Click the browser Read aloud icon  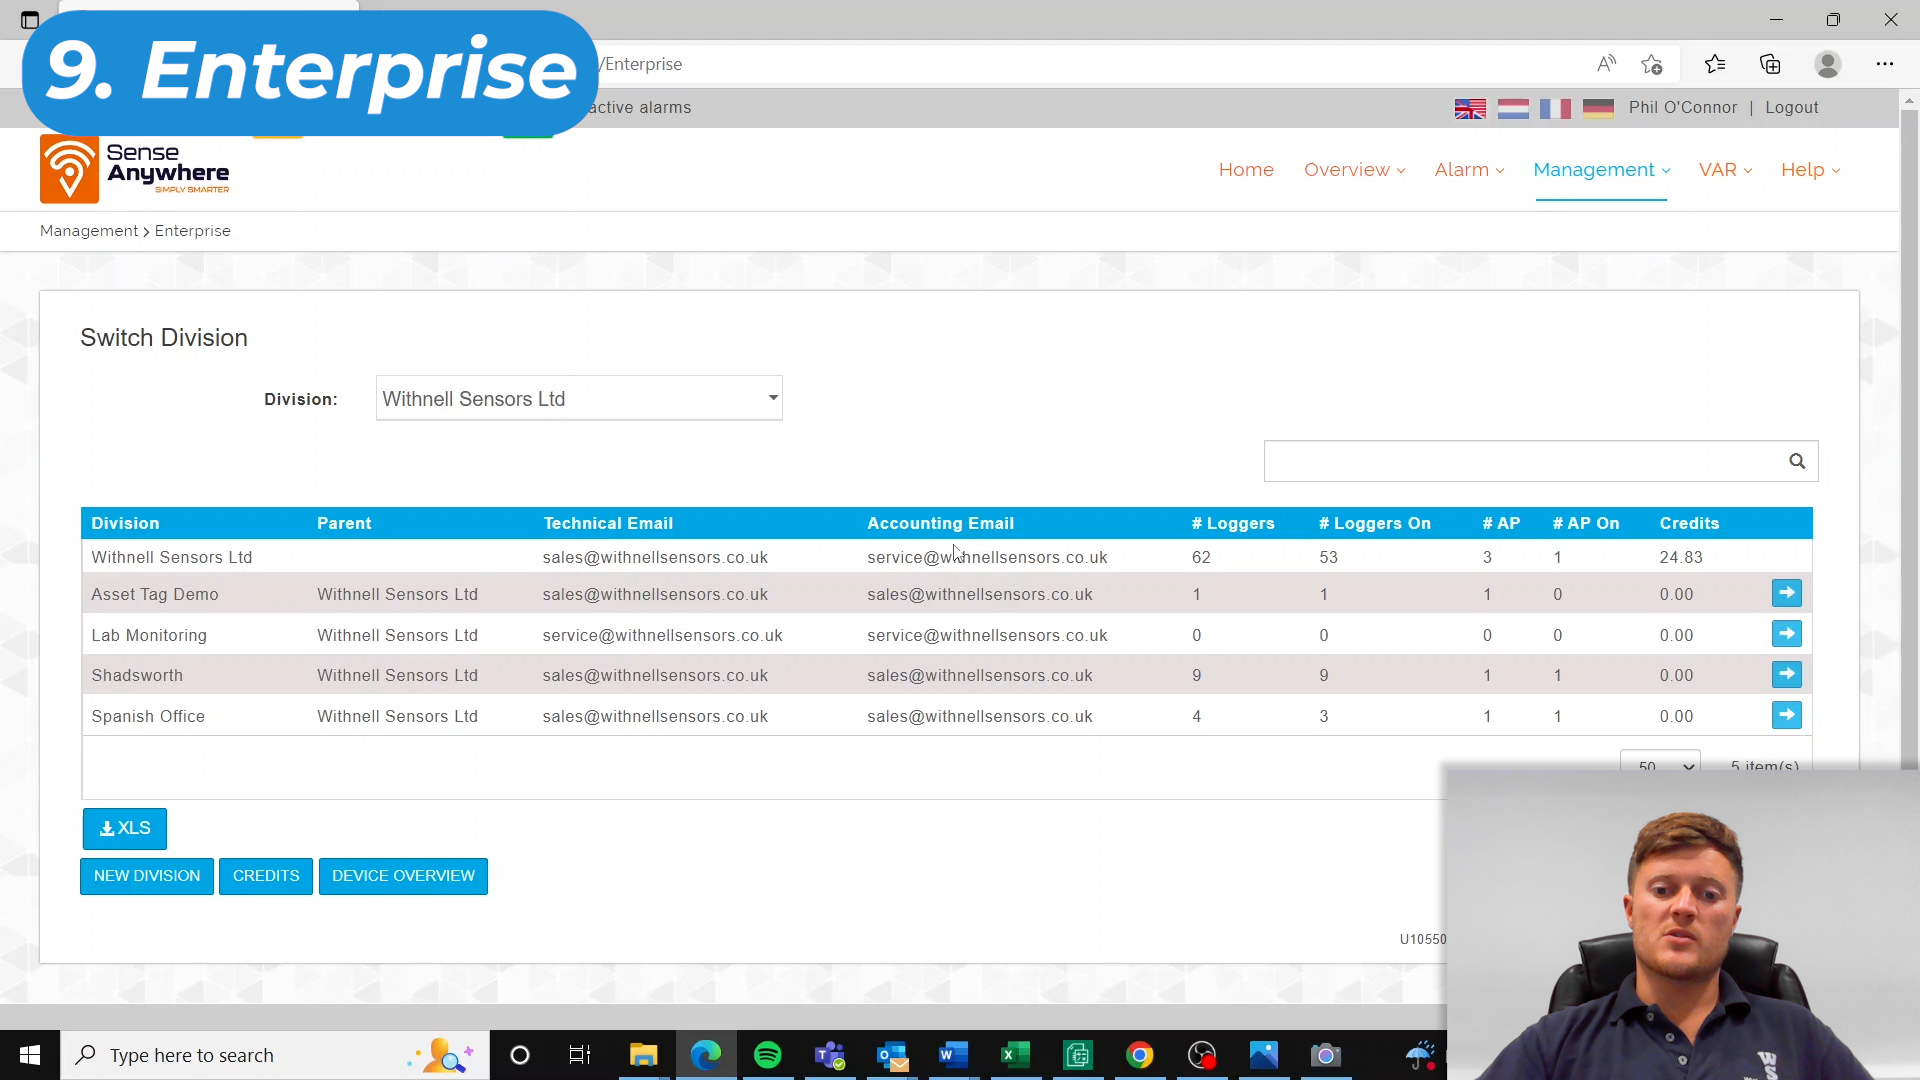1606,64
